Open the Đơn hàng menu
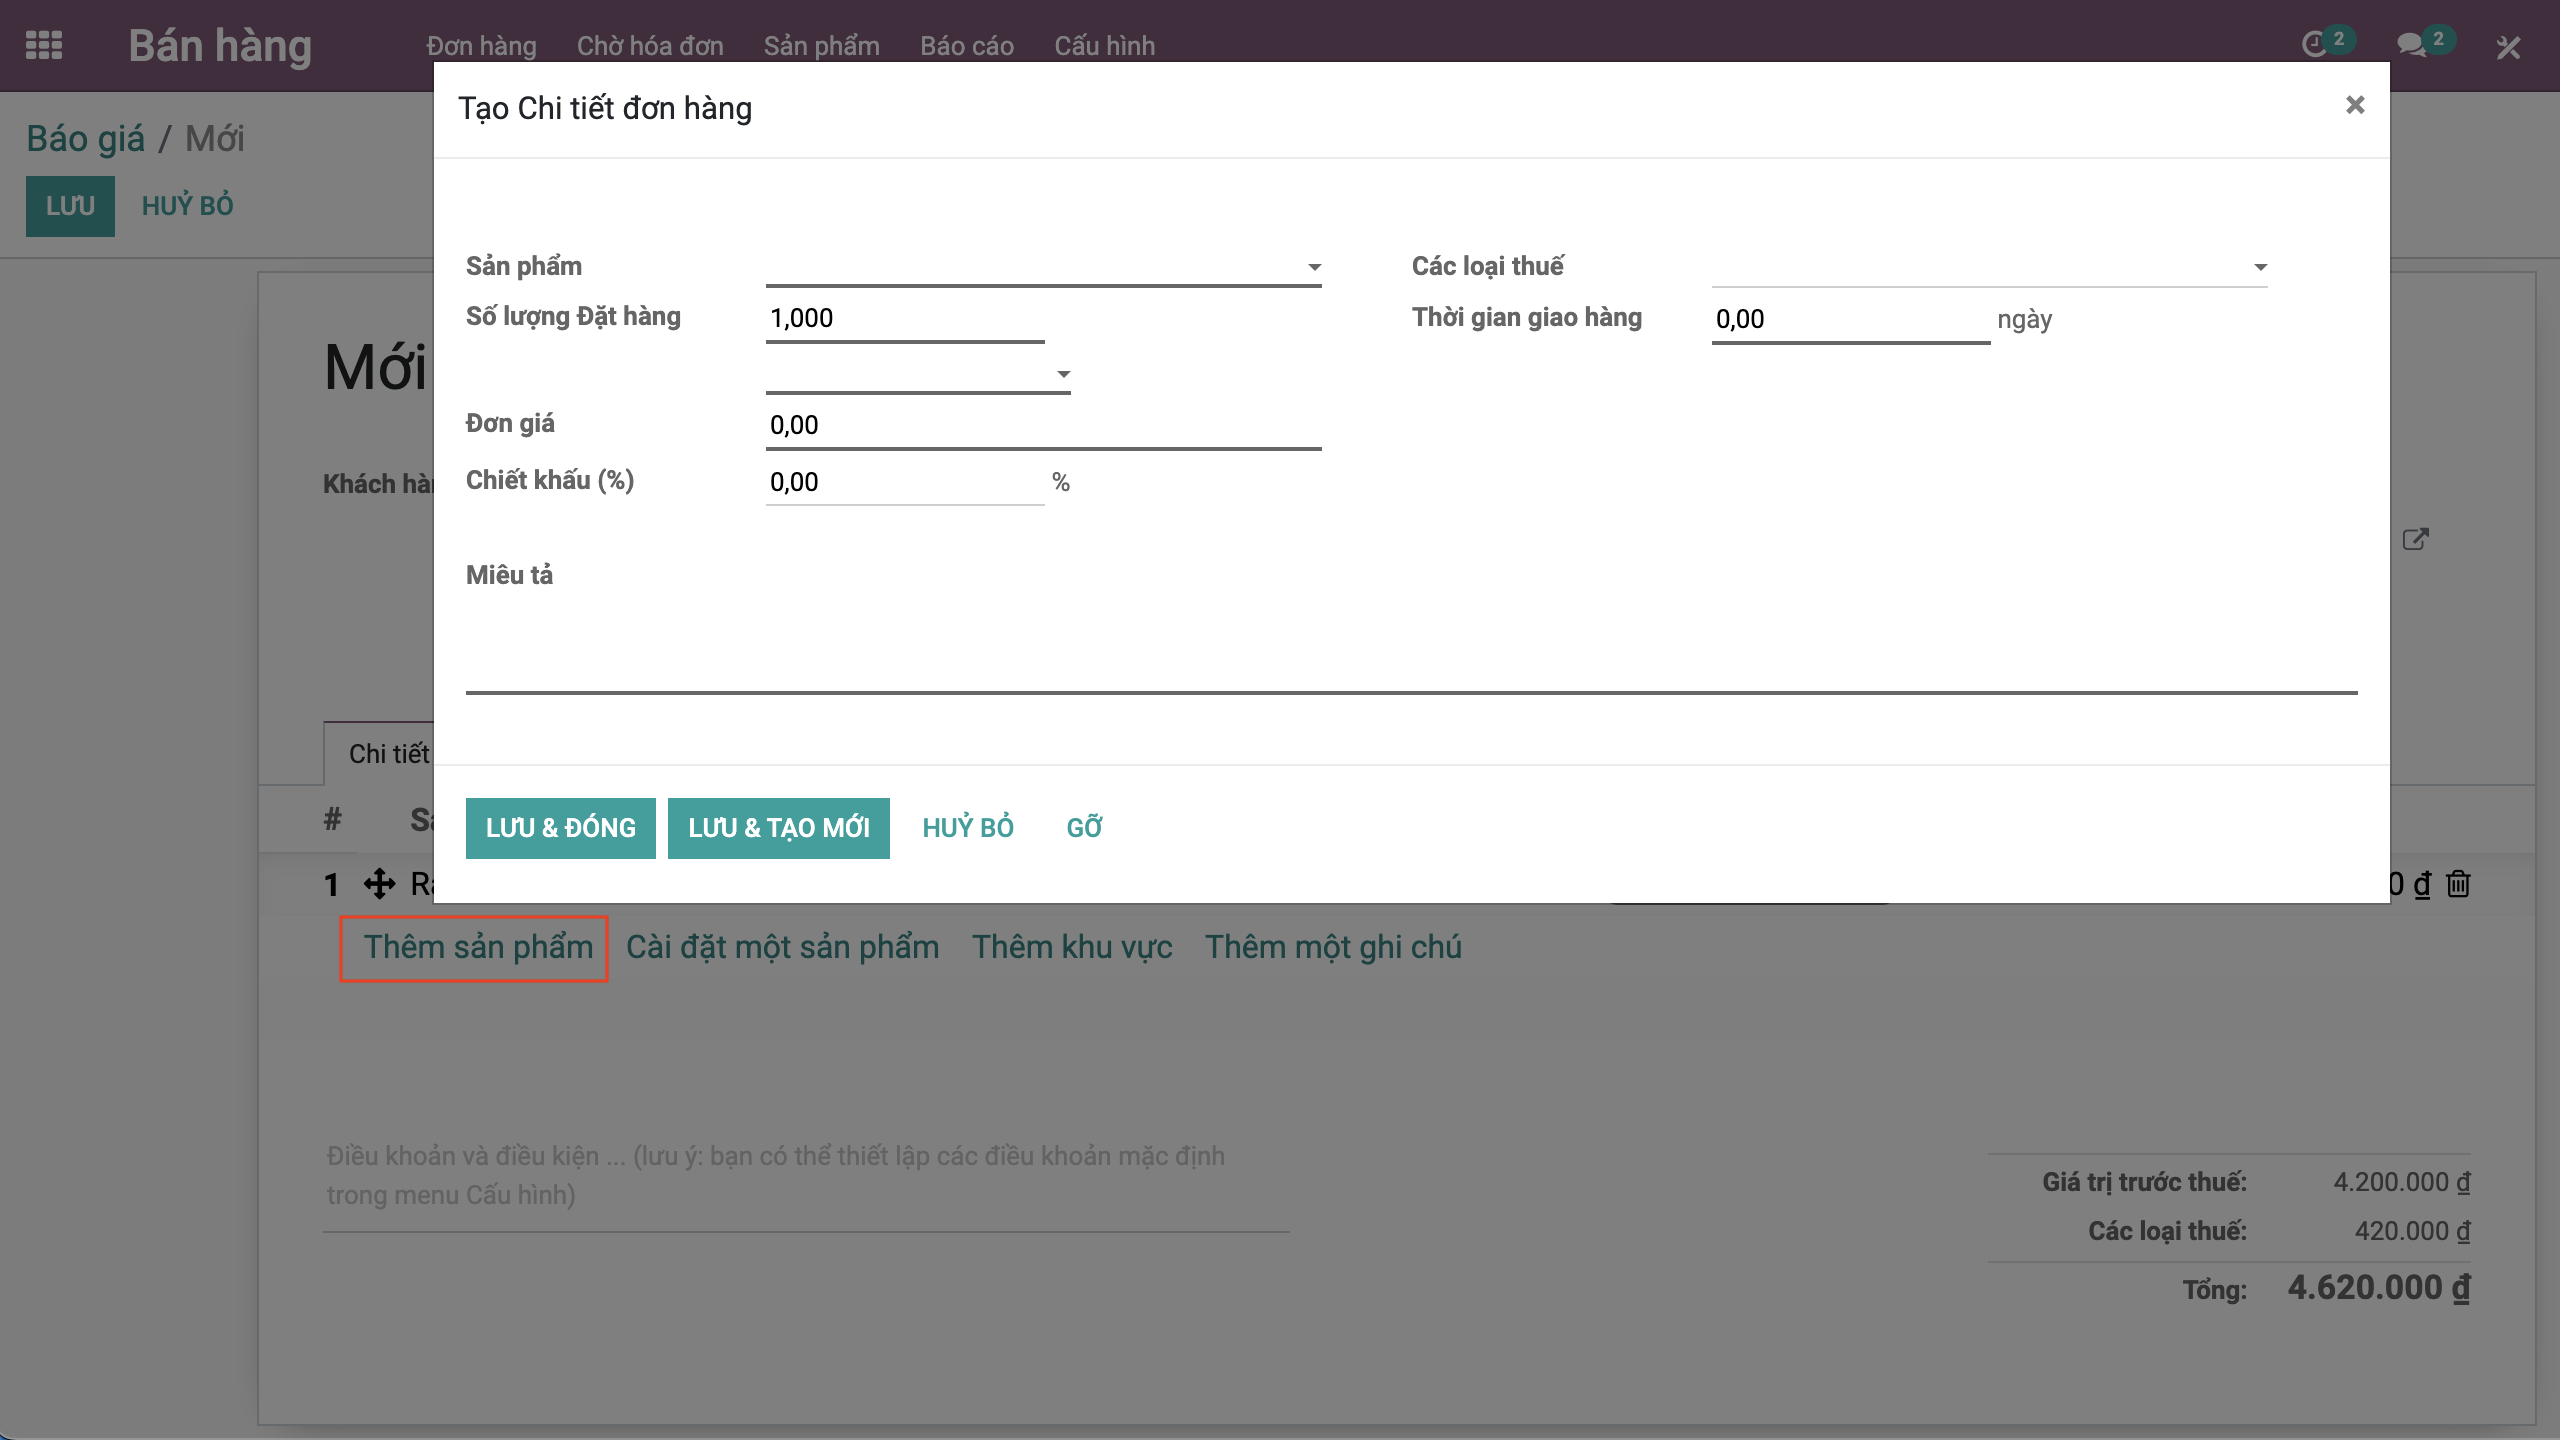This screenshot has width=2560, height=1440. tap(481, 46)
